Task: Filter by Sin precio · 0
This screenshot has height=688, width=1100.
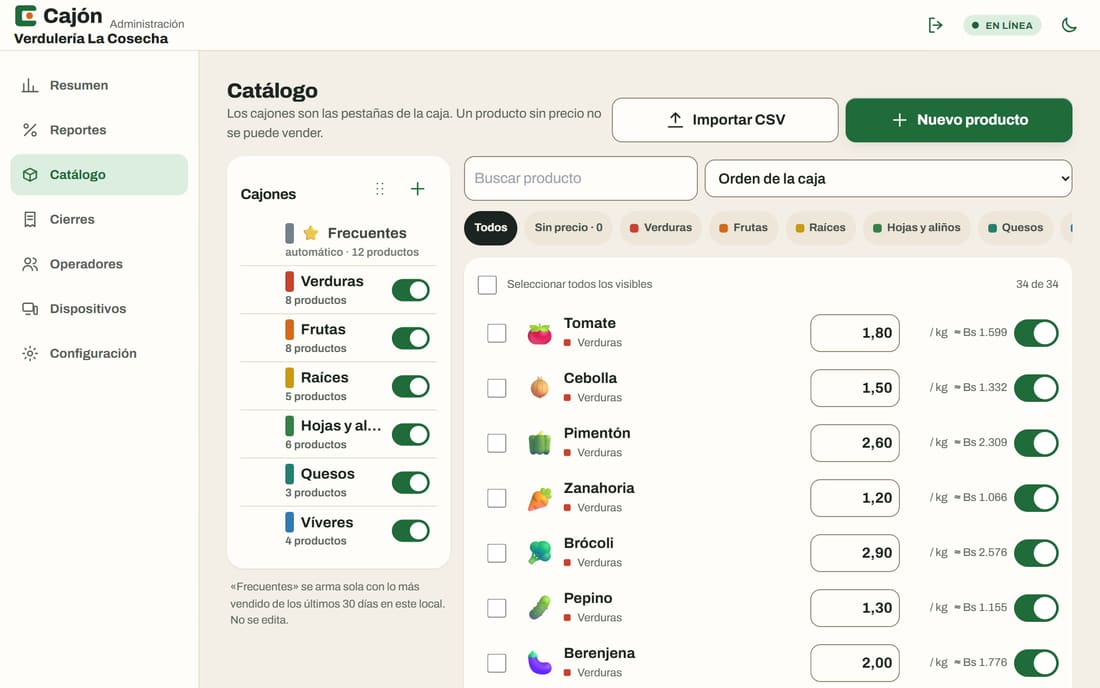Action: pyautogui.click(x=568, y=228)
